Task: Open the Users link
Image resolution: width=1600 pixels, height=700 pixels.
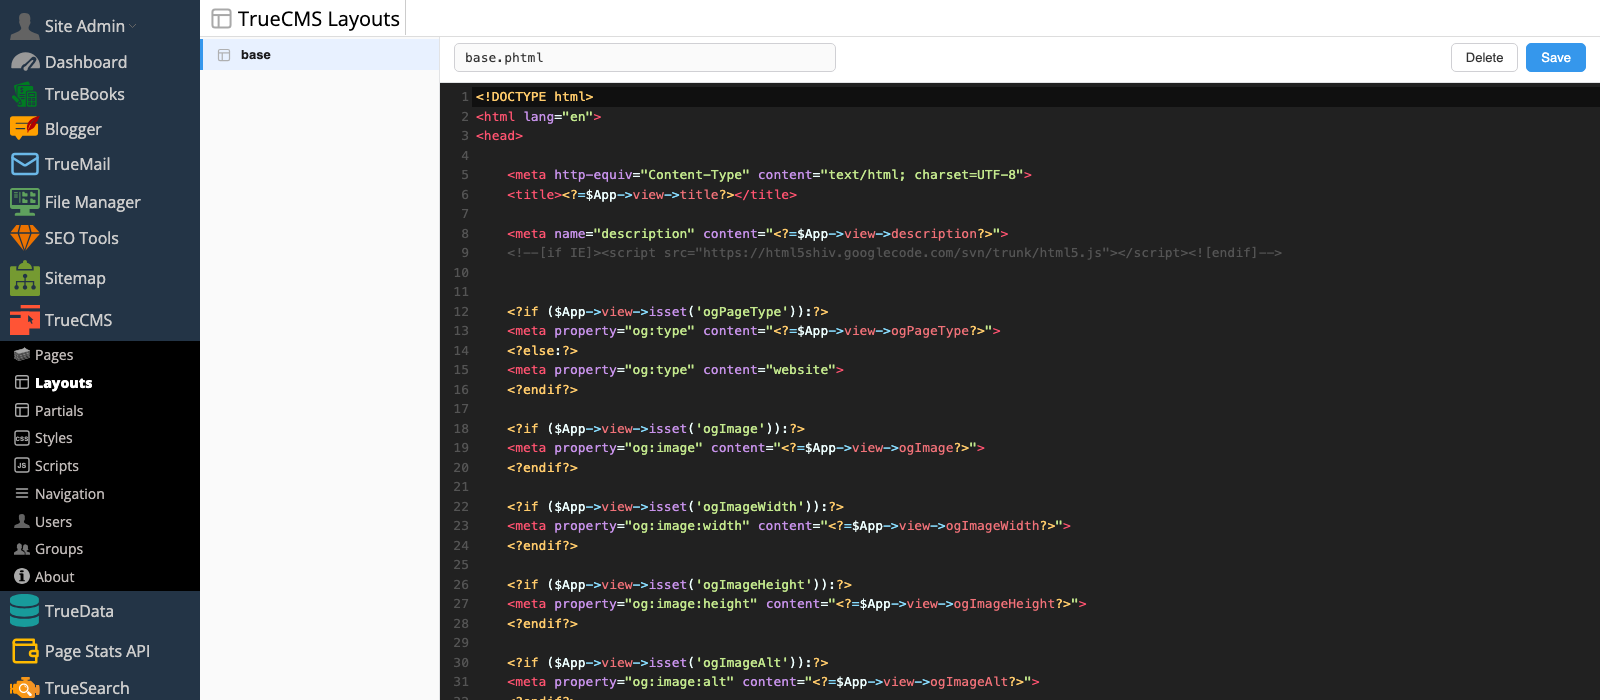Action: coord(54,522)
